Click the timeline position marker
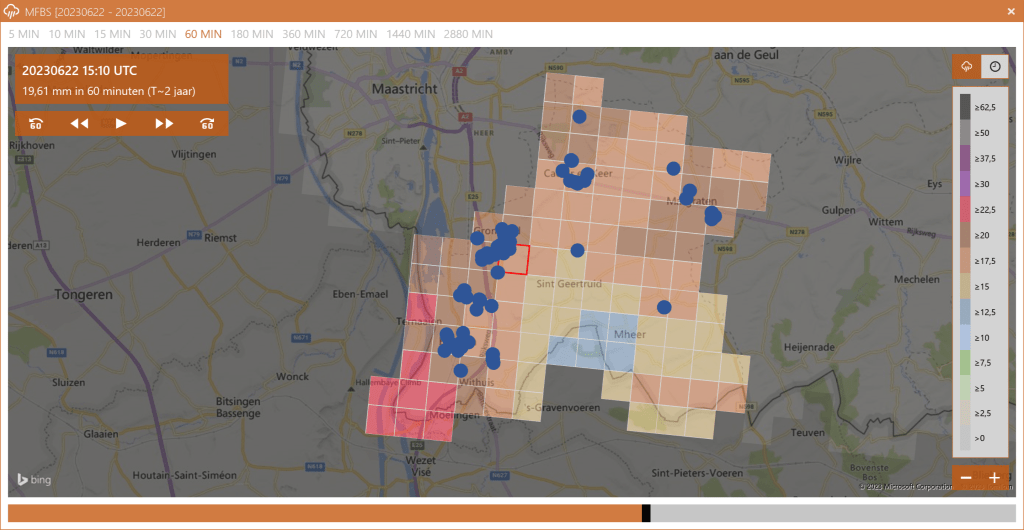Screen dimensions: 1024x530 click(x=646, y=513)
